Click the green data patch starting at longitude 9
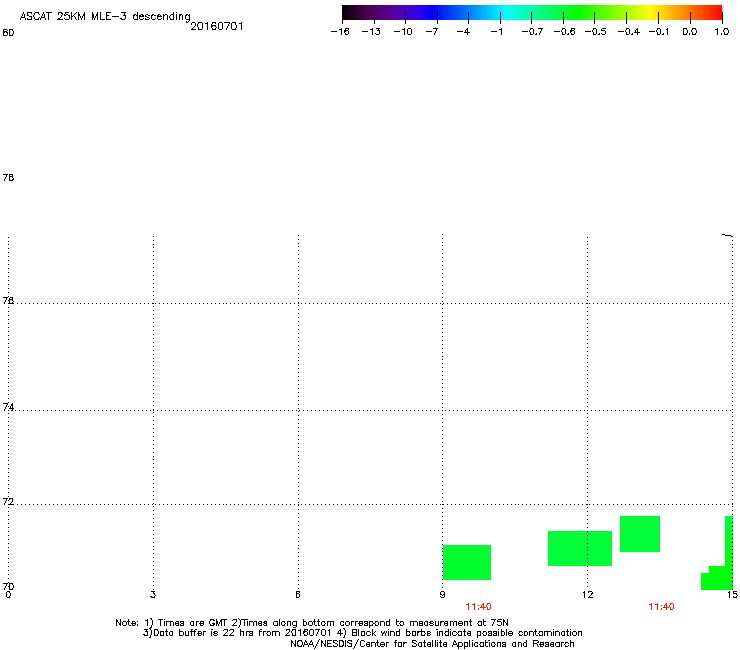The width and height of the screenshot is (740, 650). pos(467,562)
